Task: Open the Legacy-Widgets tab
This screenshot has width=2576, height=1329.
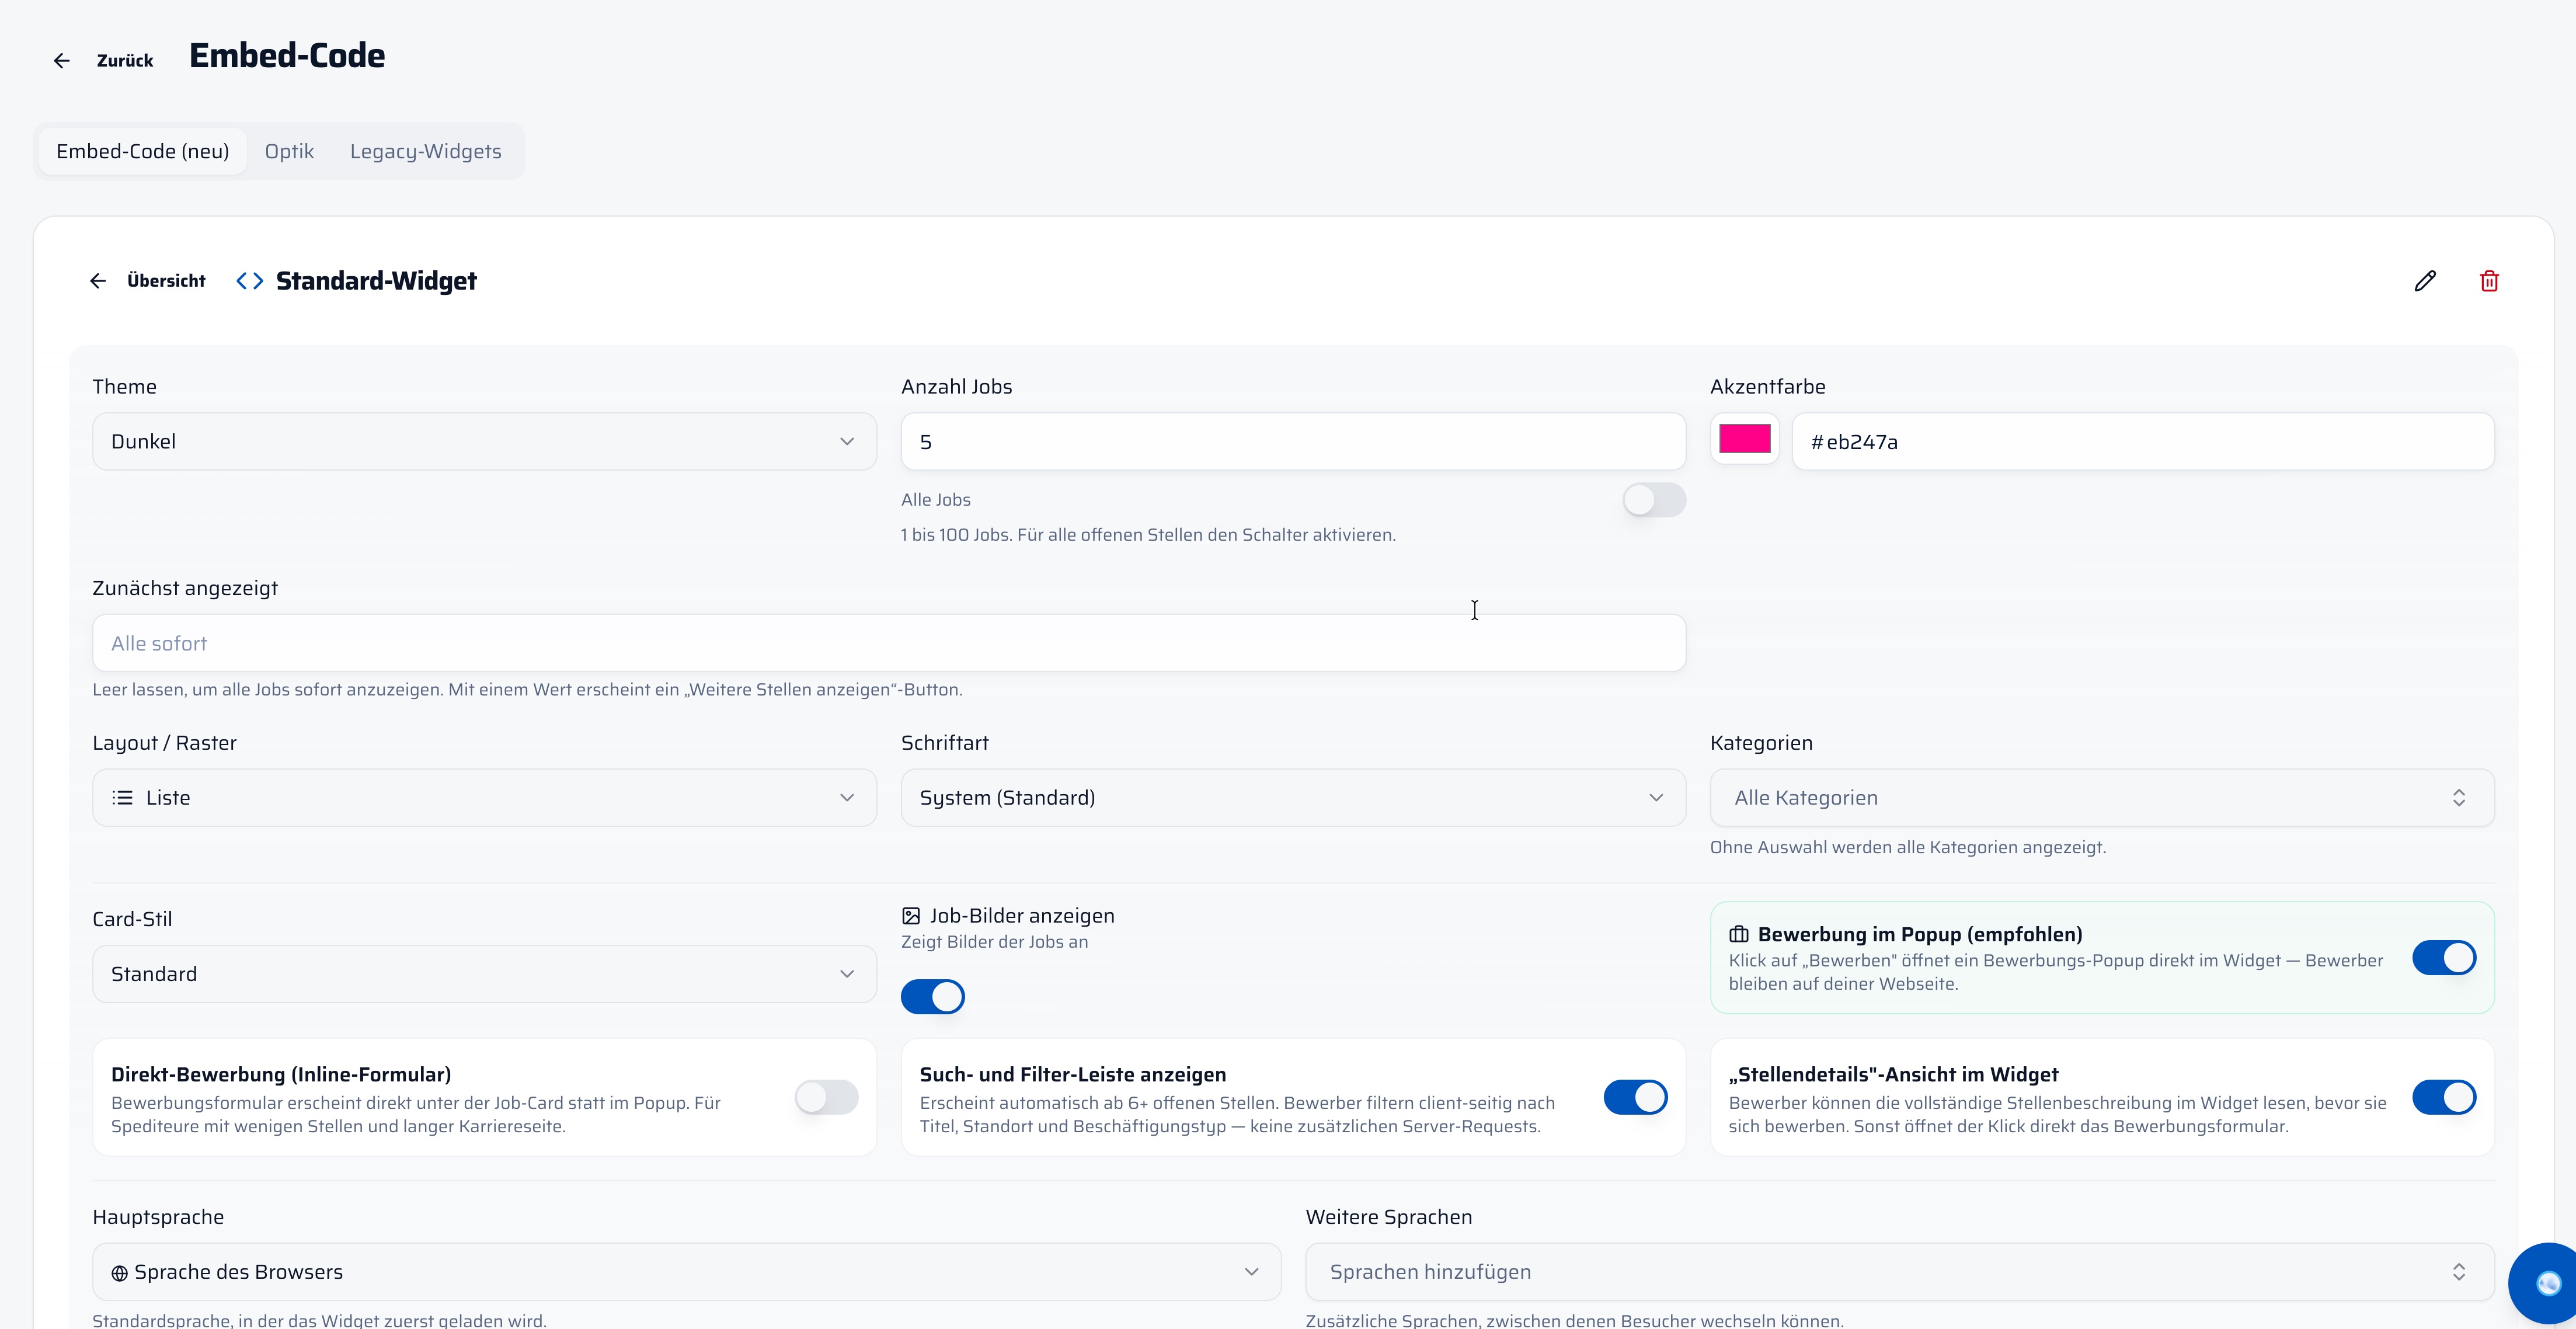Action: click(426, 151)
